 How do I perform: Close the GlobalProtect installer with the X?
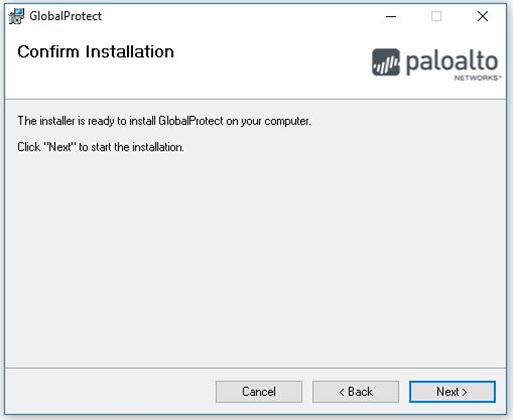tap(482, 16)
